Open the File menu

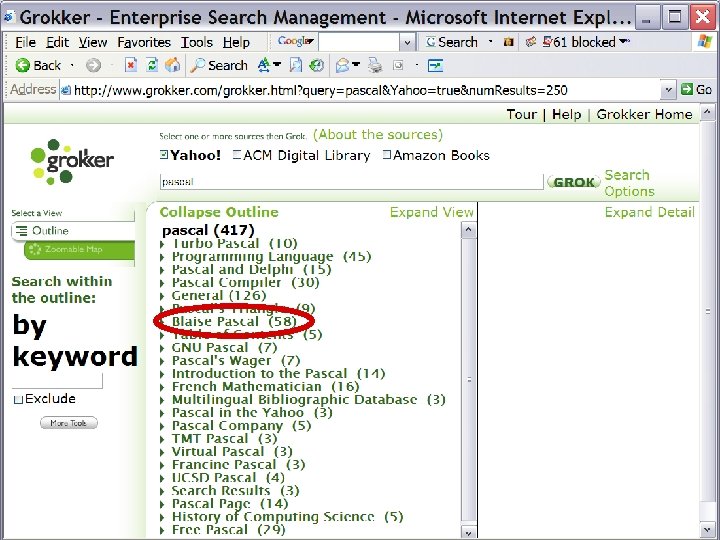click(25, 42)
